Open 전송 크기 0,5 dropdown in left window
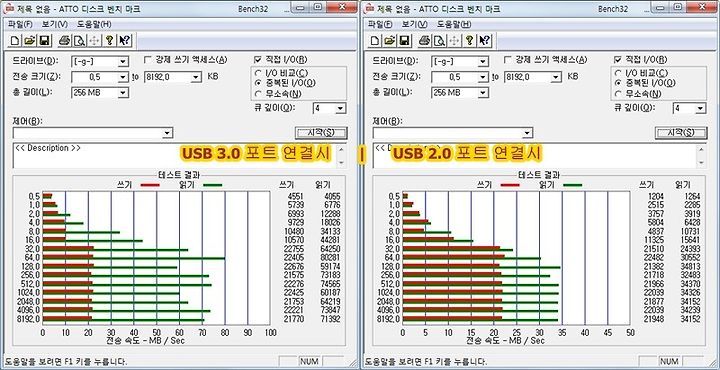This screenshot has width=720, height=370. click(123, 77)
